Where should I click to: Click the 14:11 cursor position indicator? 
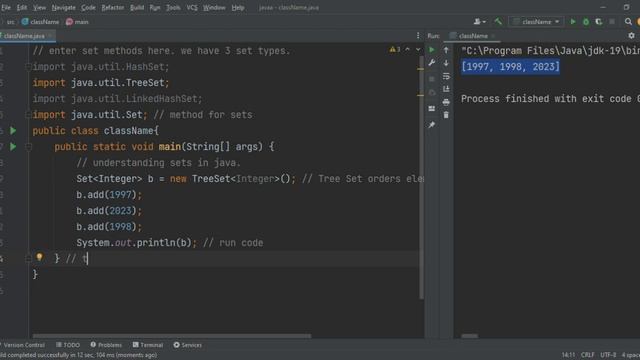pos(568,355)
